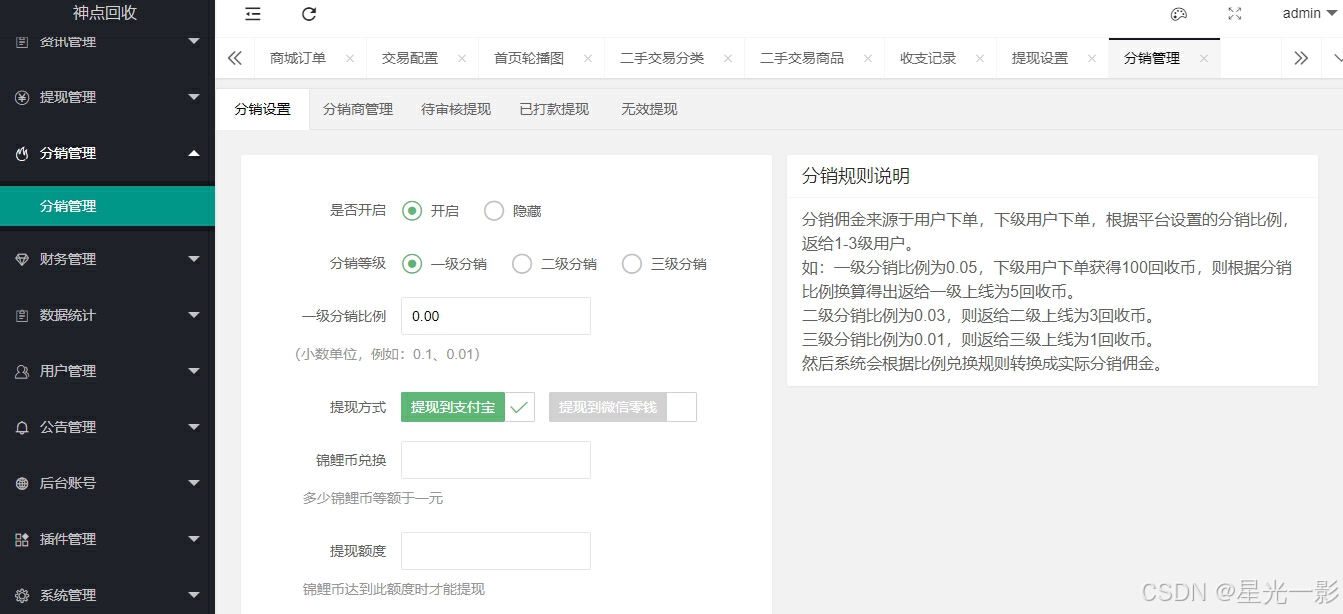Click the 锦鲤币兑换 input field
Screen dimensions: 1343x614
coord(496,460)
